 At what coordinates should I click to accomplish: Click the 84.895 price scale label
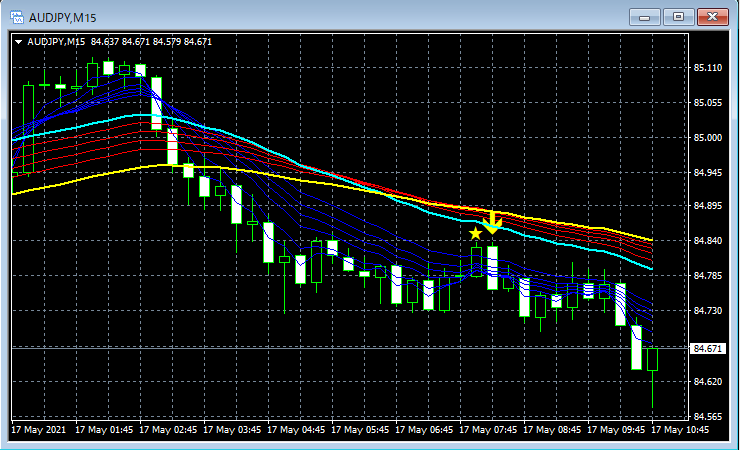coord(707,206)
